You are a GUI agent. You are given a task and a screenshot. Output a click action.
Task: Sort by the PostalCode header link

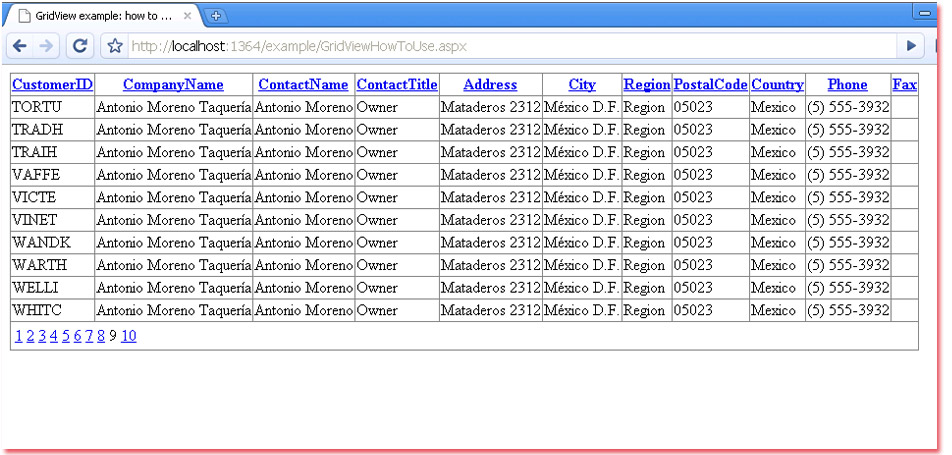[x=710, y=85]
